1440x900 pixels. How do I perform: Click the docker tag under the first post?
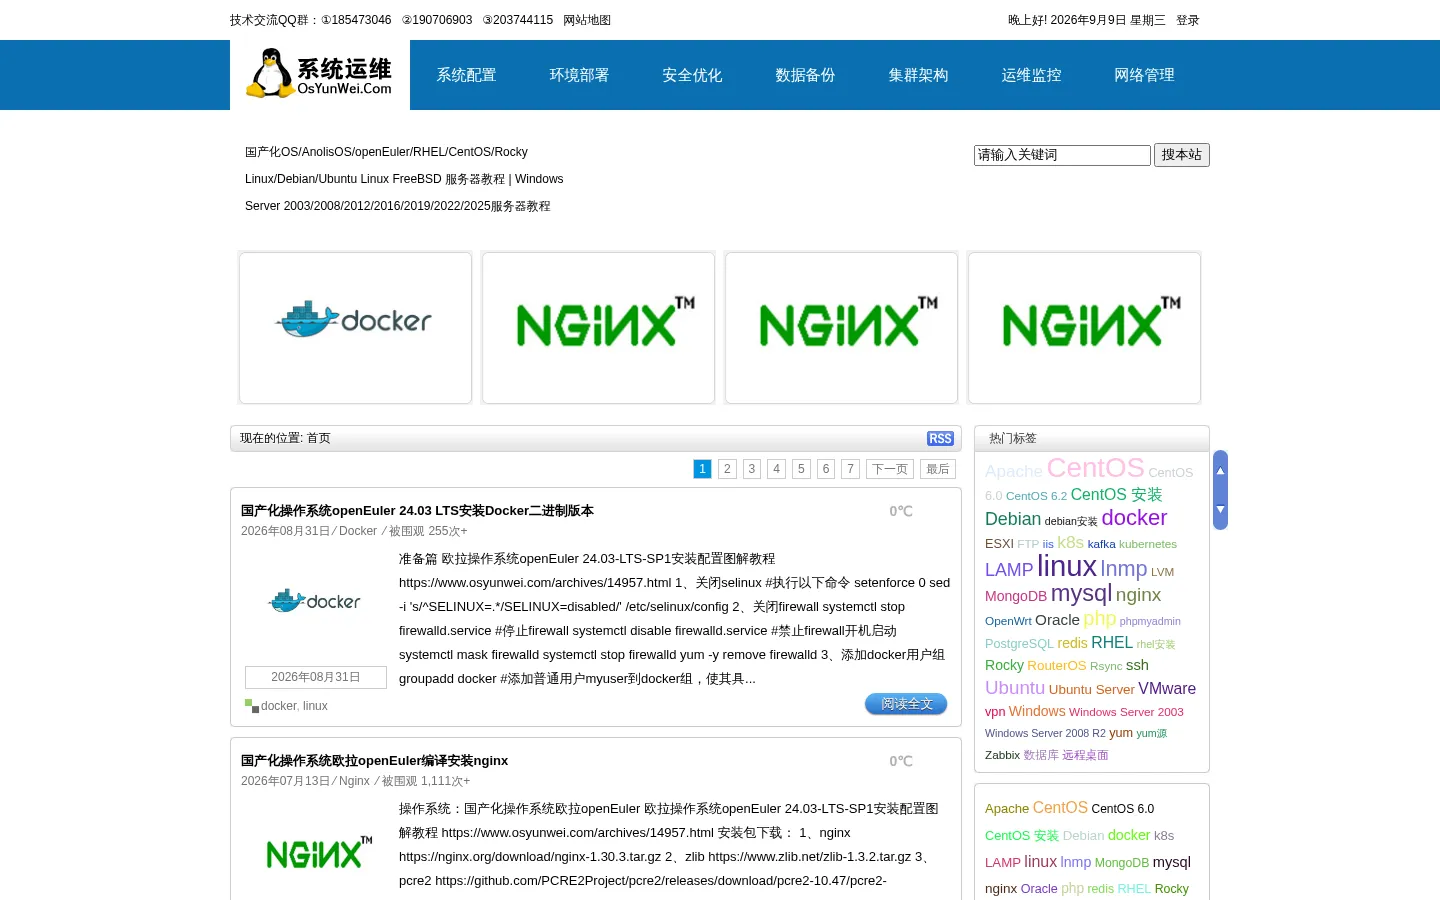pos(278,706)
